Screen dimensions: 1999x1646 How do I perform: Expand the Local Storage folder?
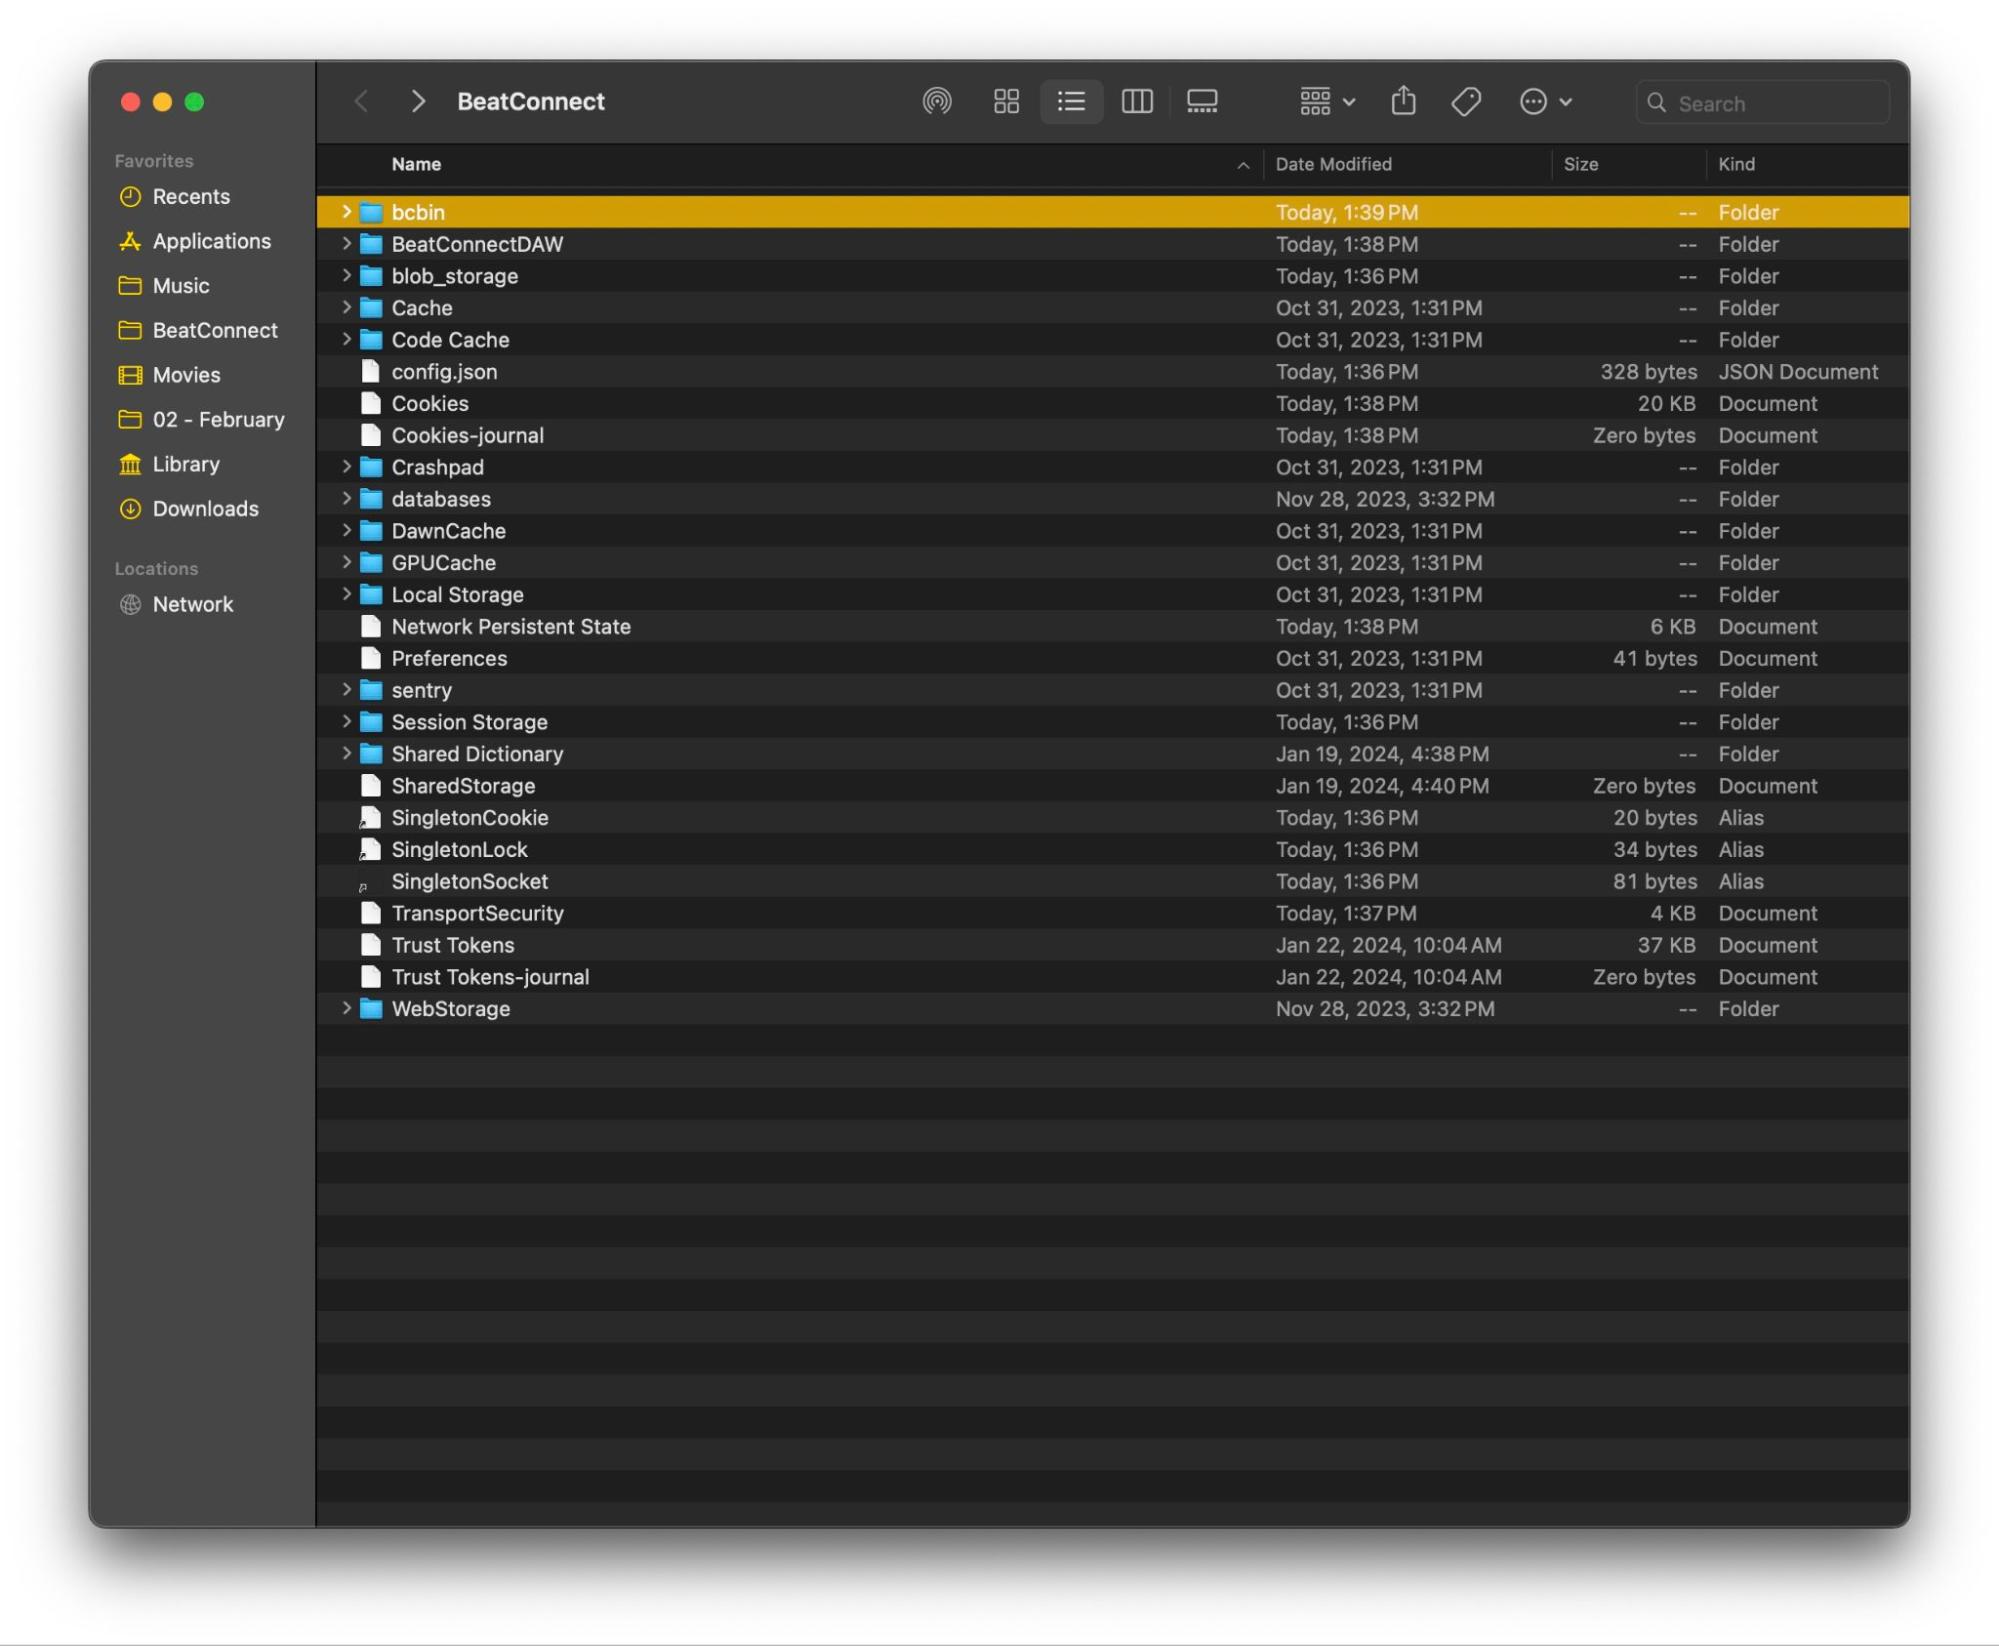pos(346,595)
